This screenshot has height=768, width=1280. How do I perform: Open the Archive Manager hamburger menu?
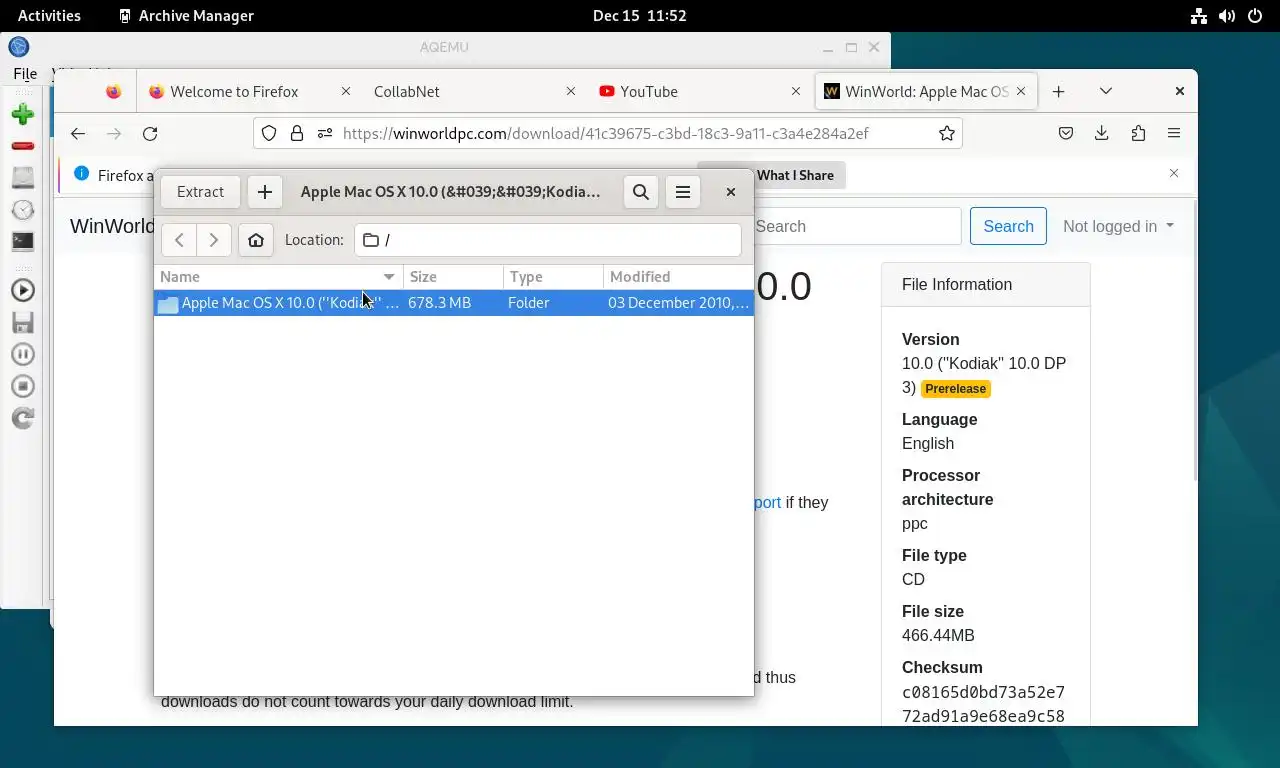tap(683, 192)
